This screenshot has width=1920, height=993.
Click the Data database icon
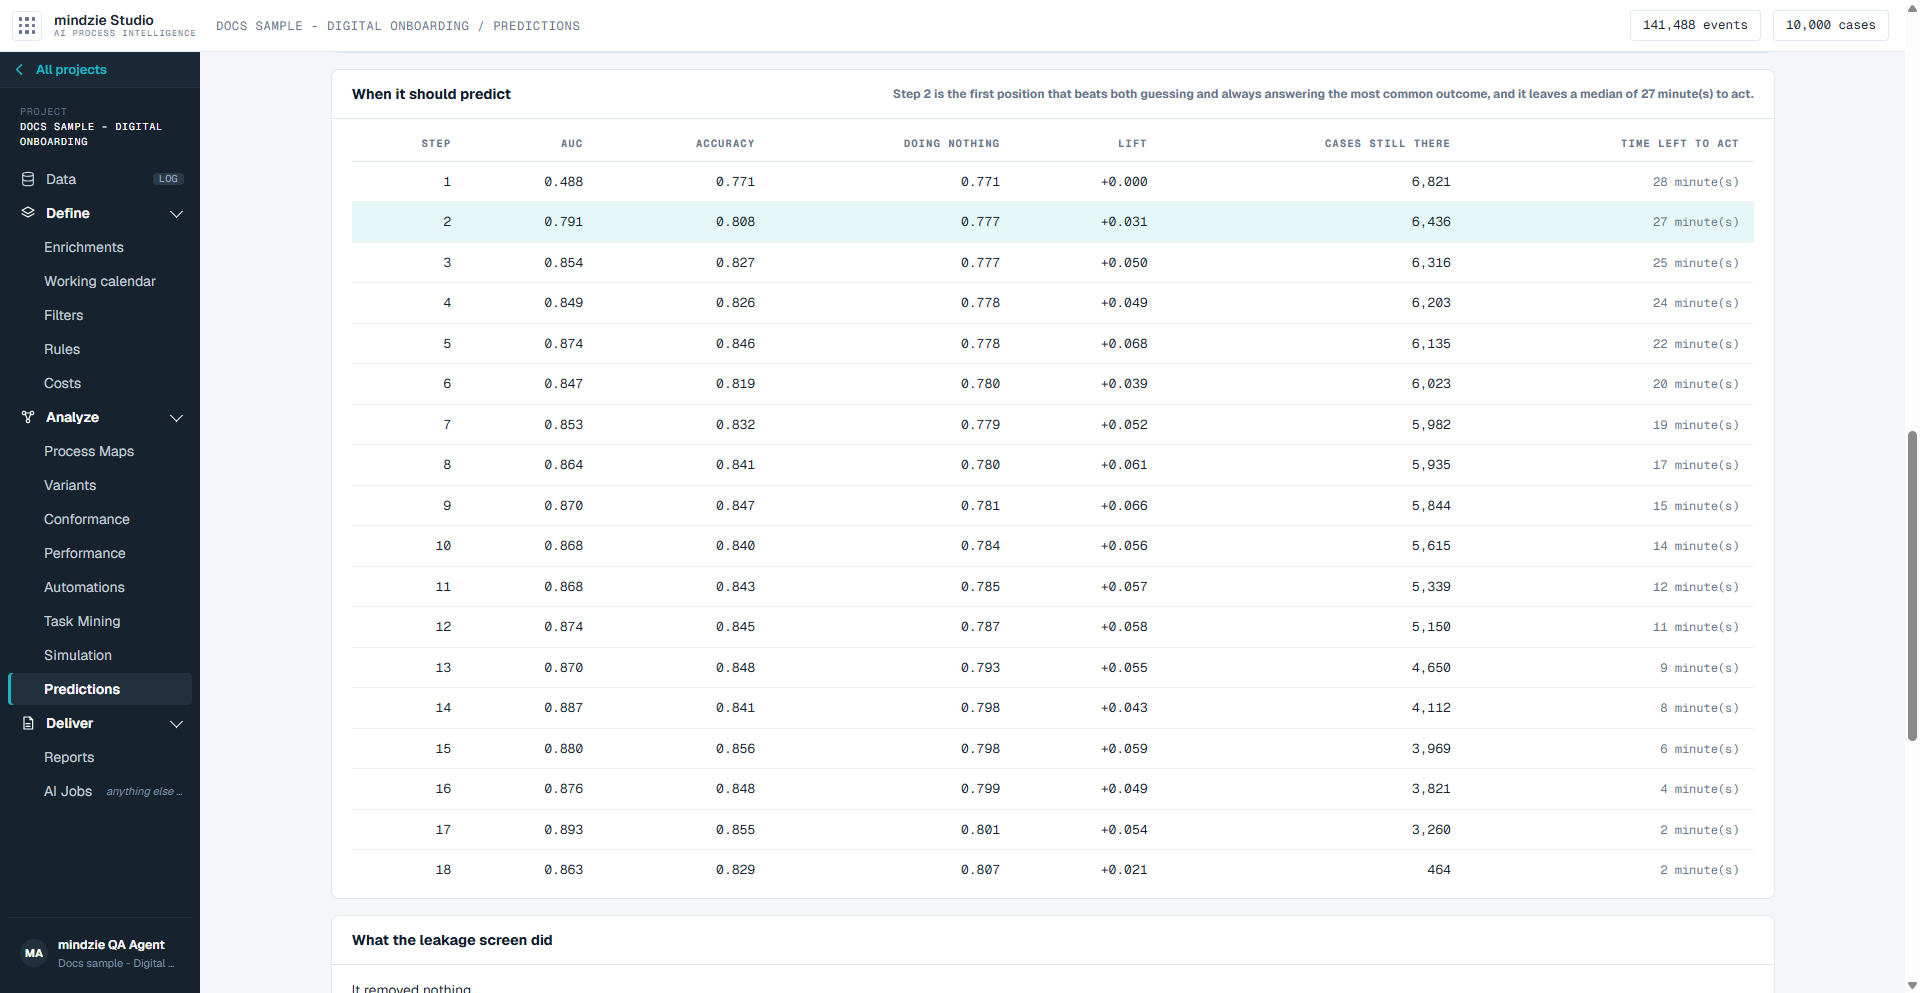[28, 179]
